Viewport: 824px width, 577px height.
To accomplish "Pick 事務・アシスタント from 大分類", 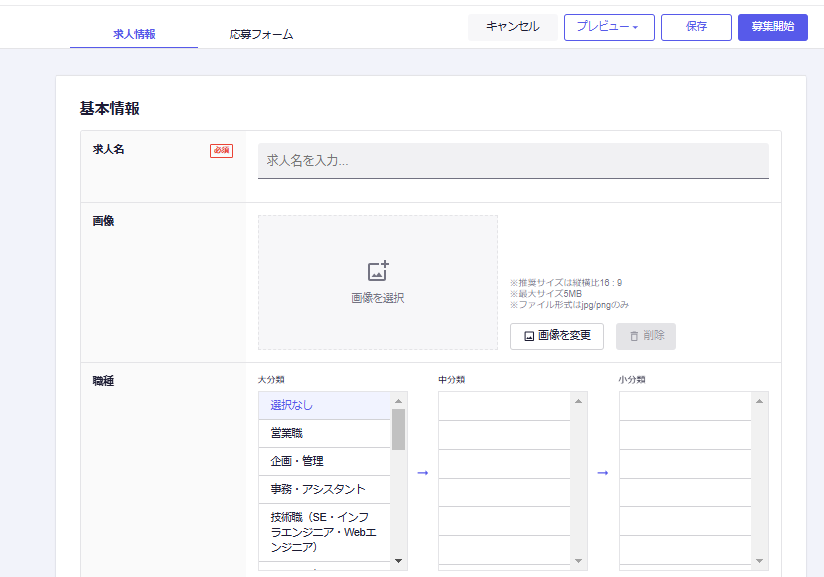I will point(324,489).
